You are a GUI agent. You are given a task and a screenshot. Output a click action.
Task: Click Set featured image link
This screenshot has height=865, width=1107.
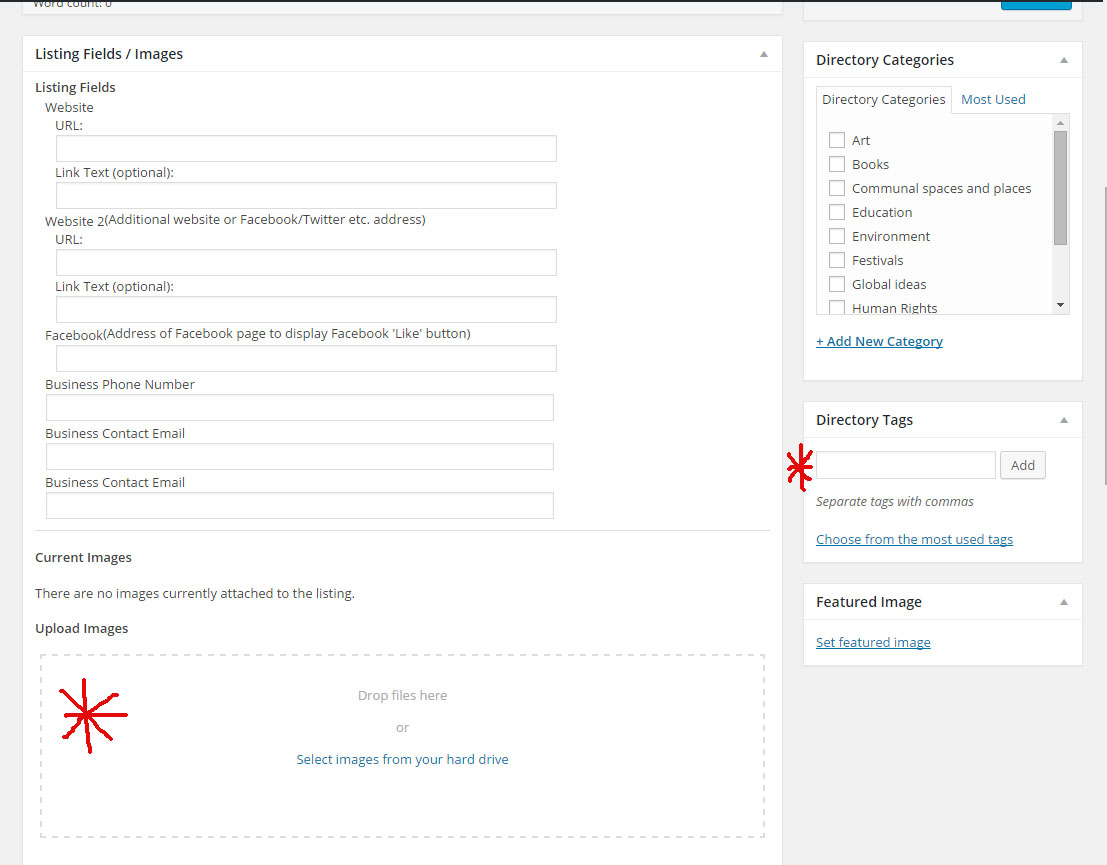pyautogui.click(x=873, y=642)
